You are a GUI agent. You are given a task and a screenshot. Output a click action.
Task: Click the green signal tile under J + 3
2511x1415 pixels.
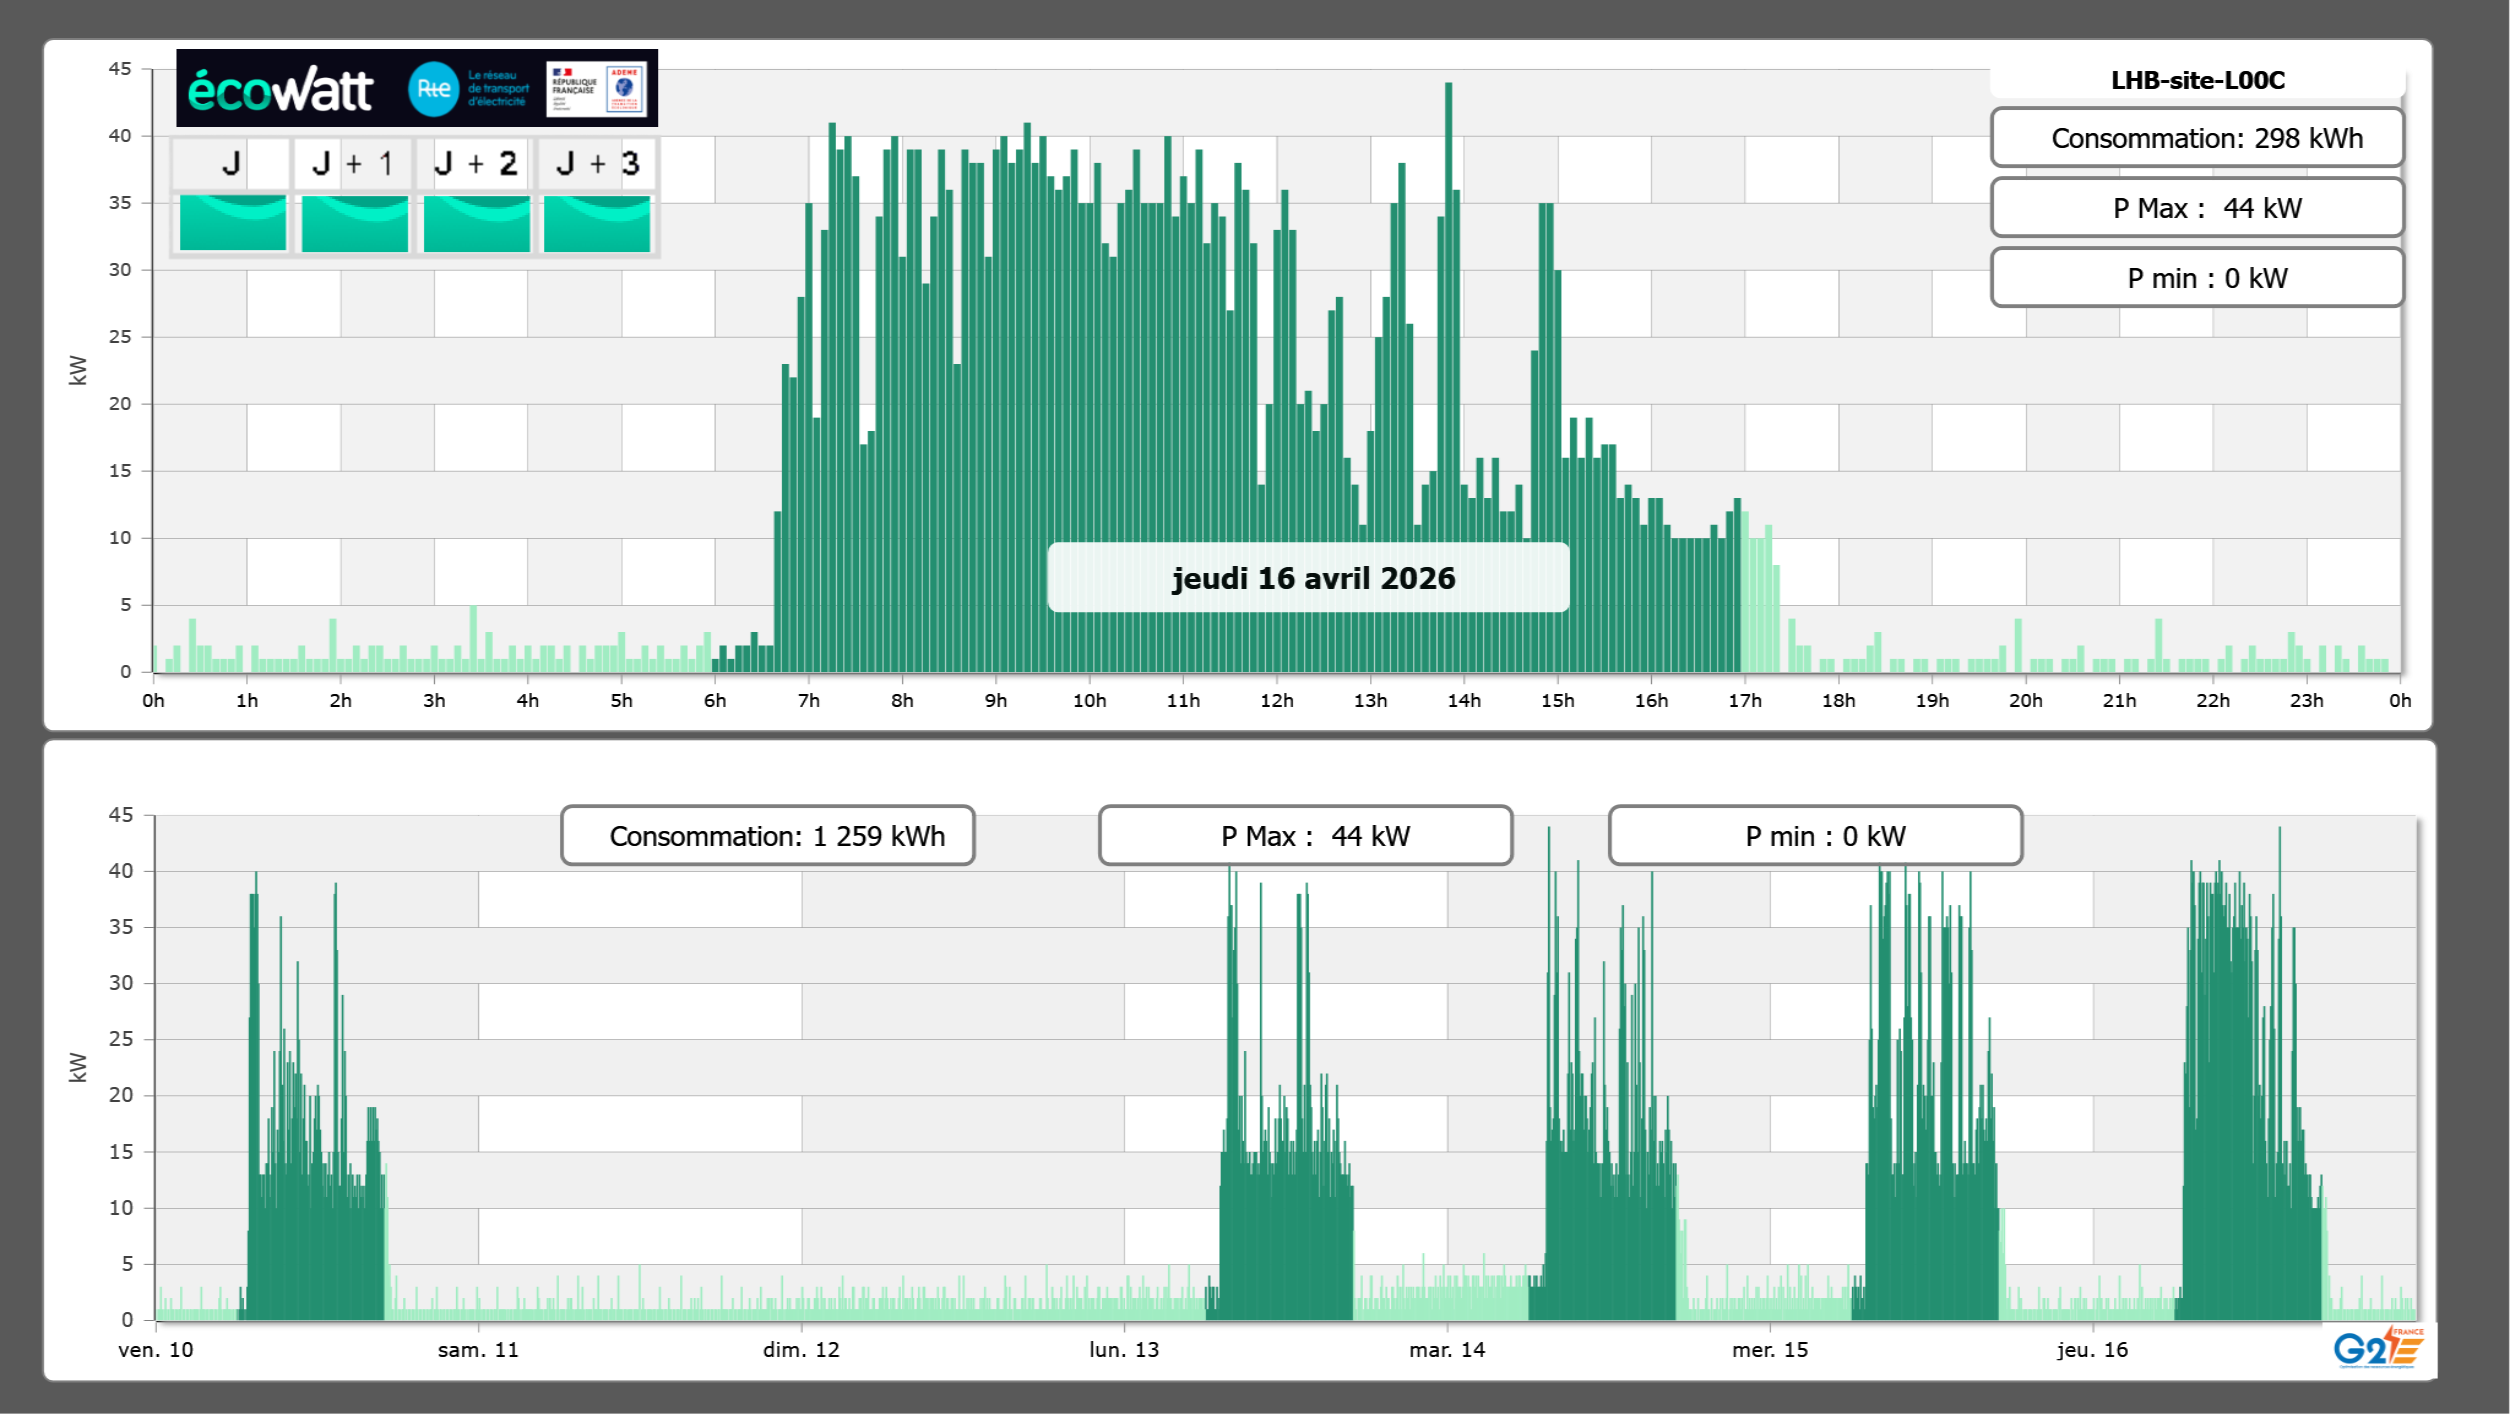[x=597, y=223]
